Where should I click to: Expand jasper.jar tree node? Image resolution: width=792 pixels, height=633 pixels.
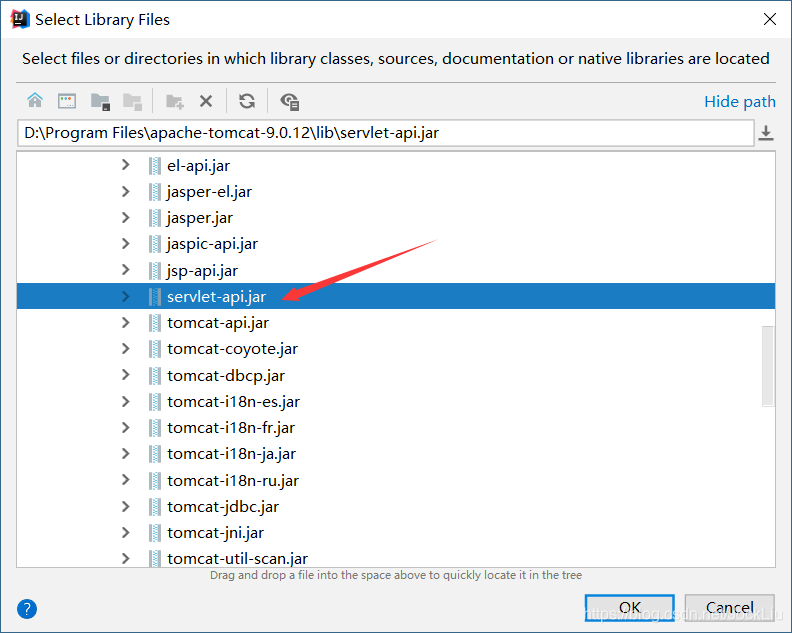tap(126, 218)
